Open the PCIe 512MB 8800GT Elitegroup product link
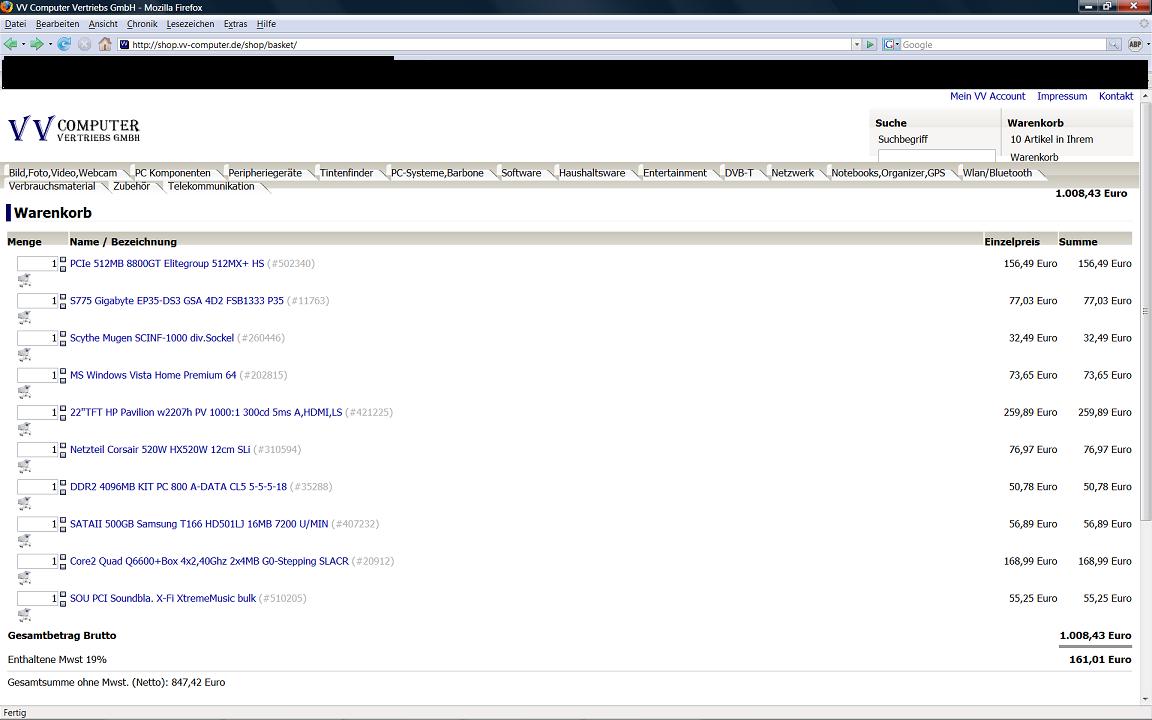Screen dimensions: 1152x720 (167, 263)
